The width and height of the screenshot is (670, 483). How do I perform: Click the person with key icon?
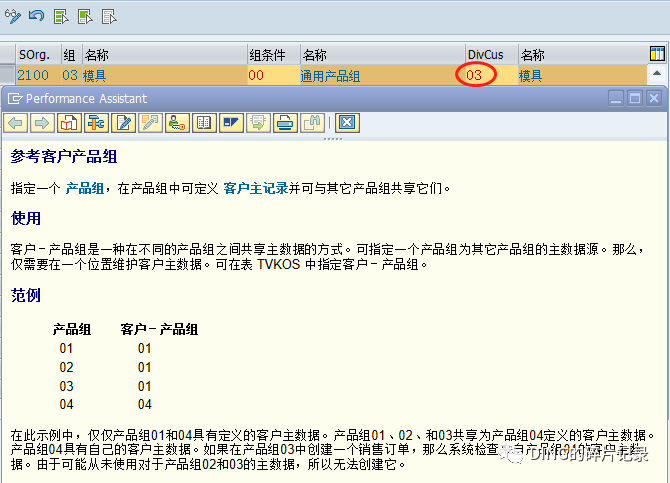[177, 123]
